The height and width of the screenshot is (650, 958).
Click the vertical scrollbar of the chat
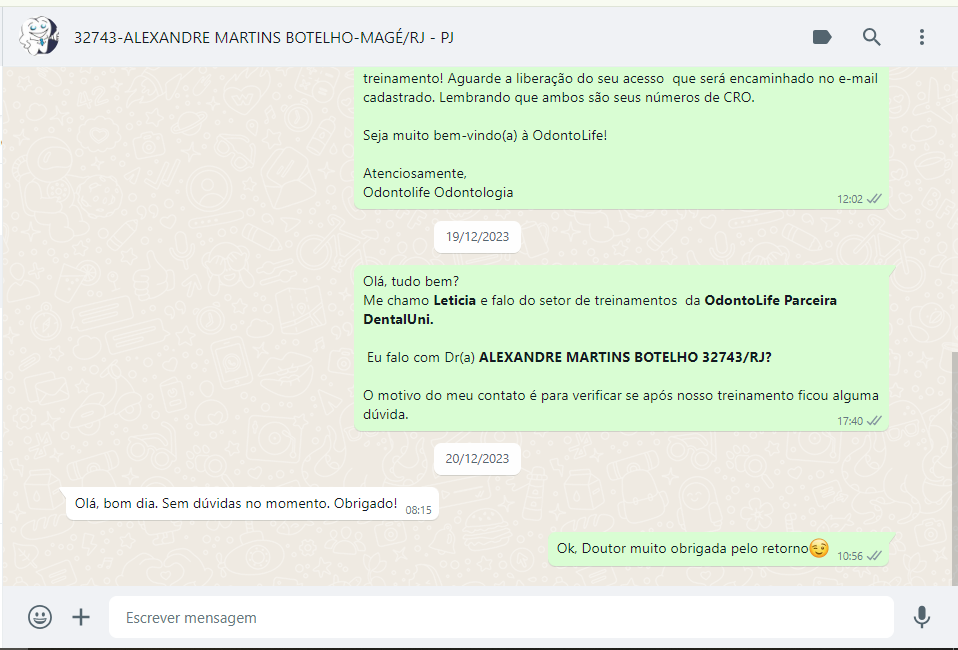[x=954, y=467]
